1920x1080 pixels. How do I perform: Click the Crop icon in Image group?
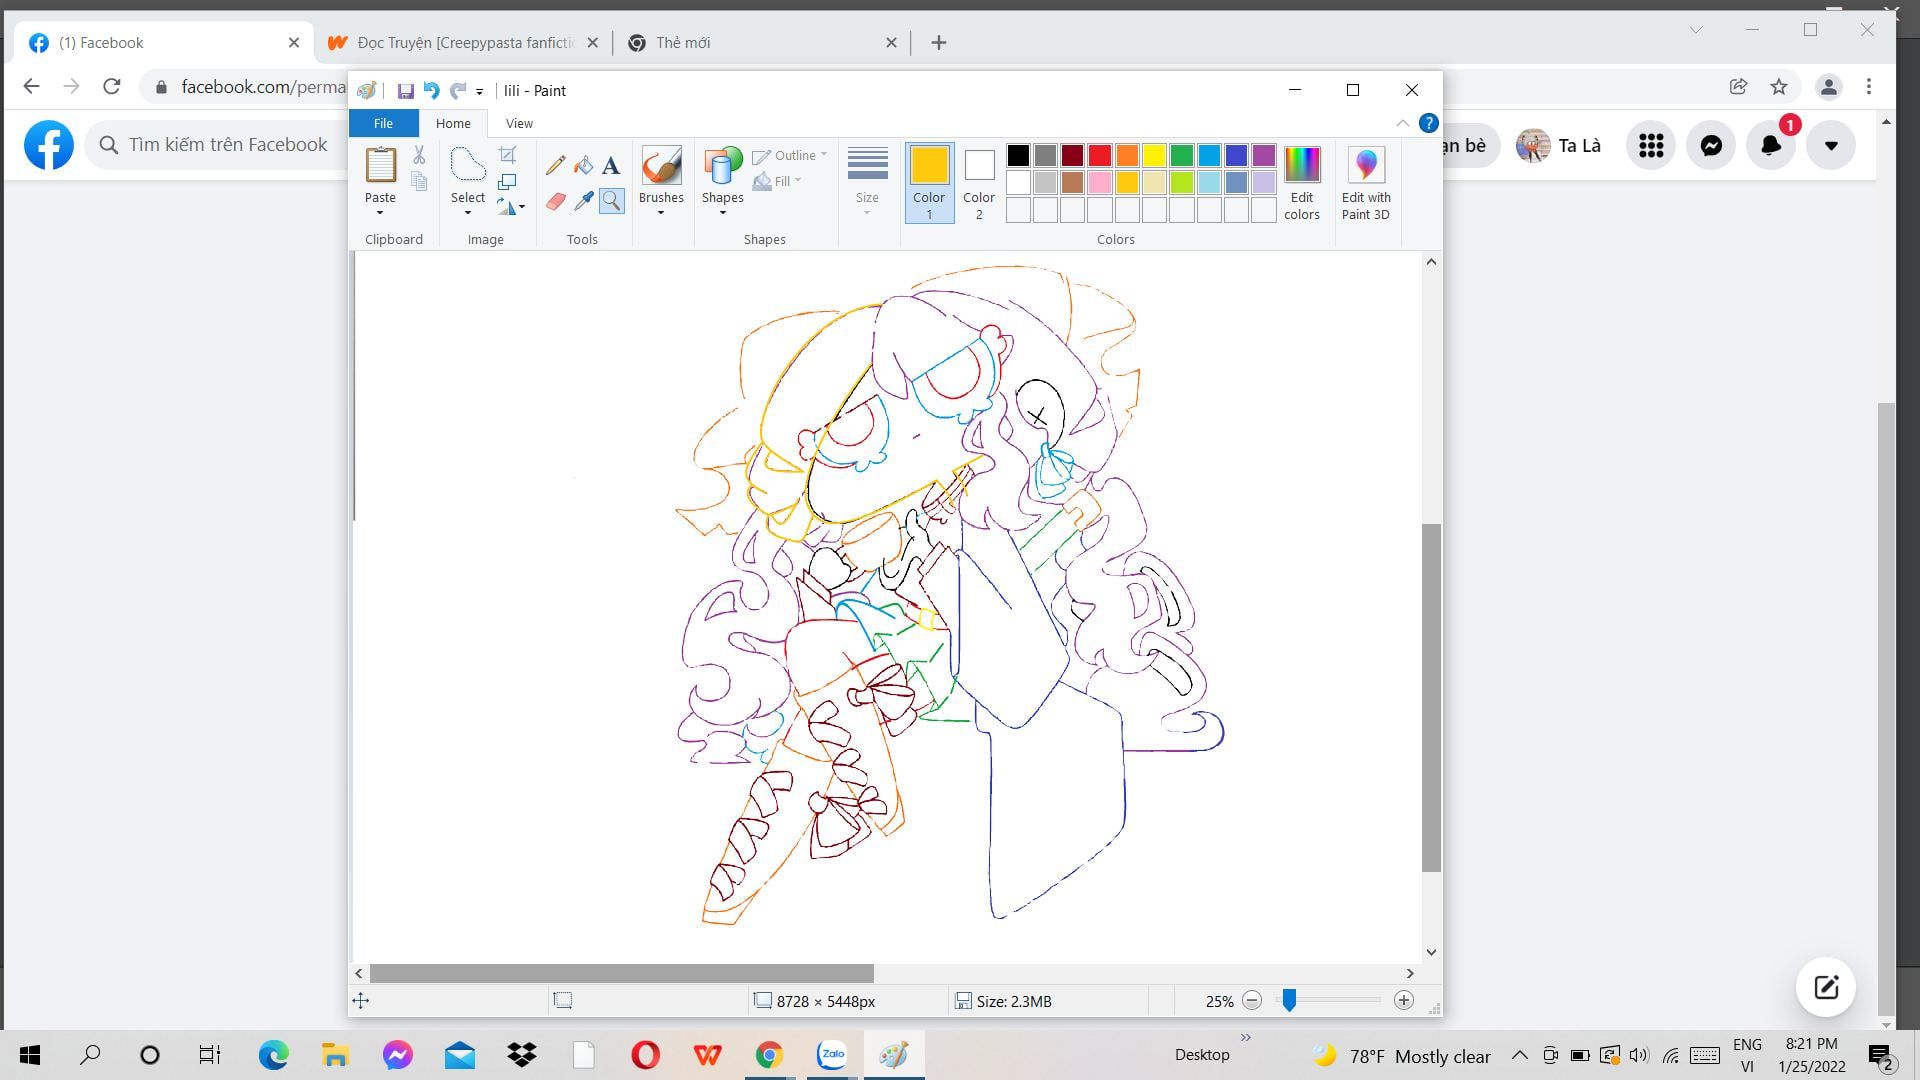[508, 155]
